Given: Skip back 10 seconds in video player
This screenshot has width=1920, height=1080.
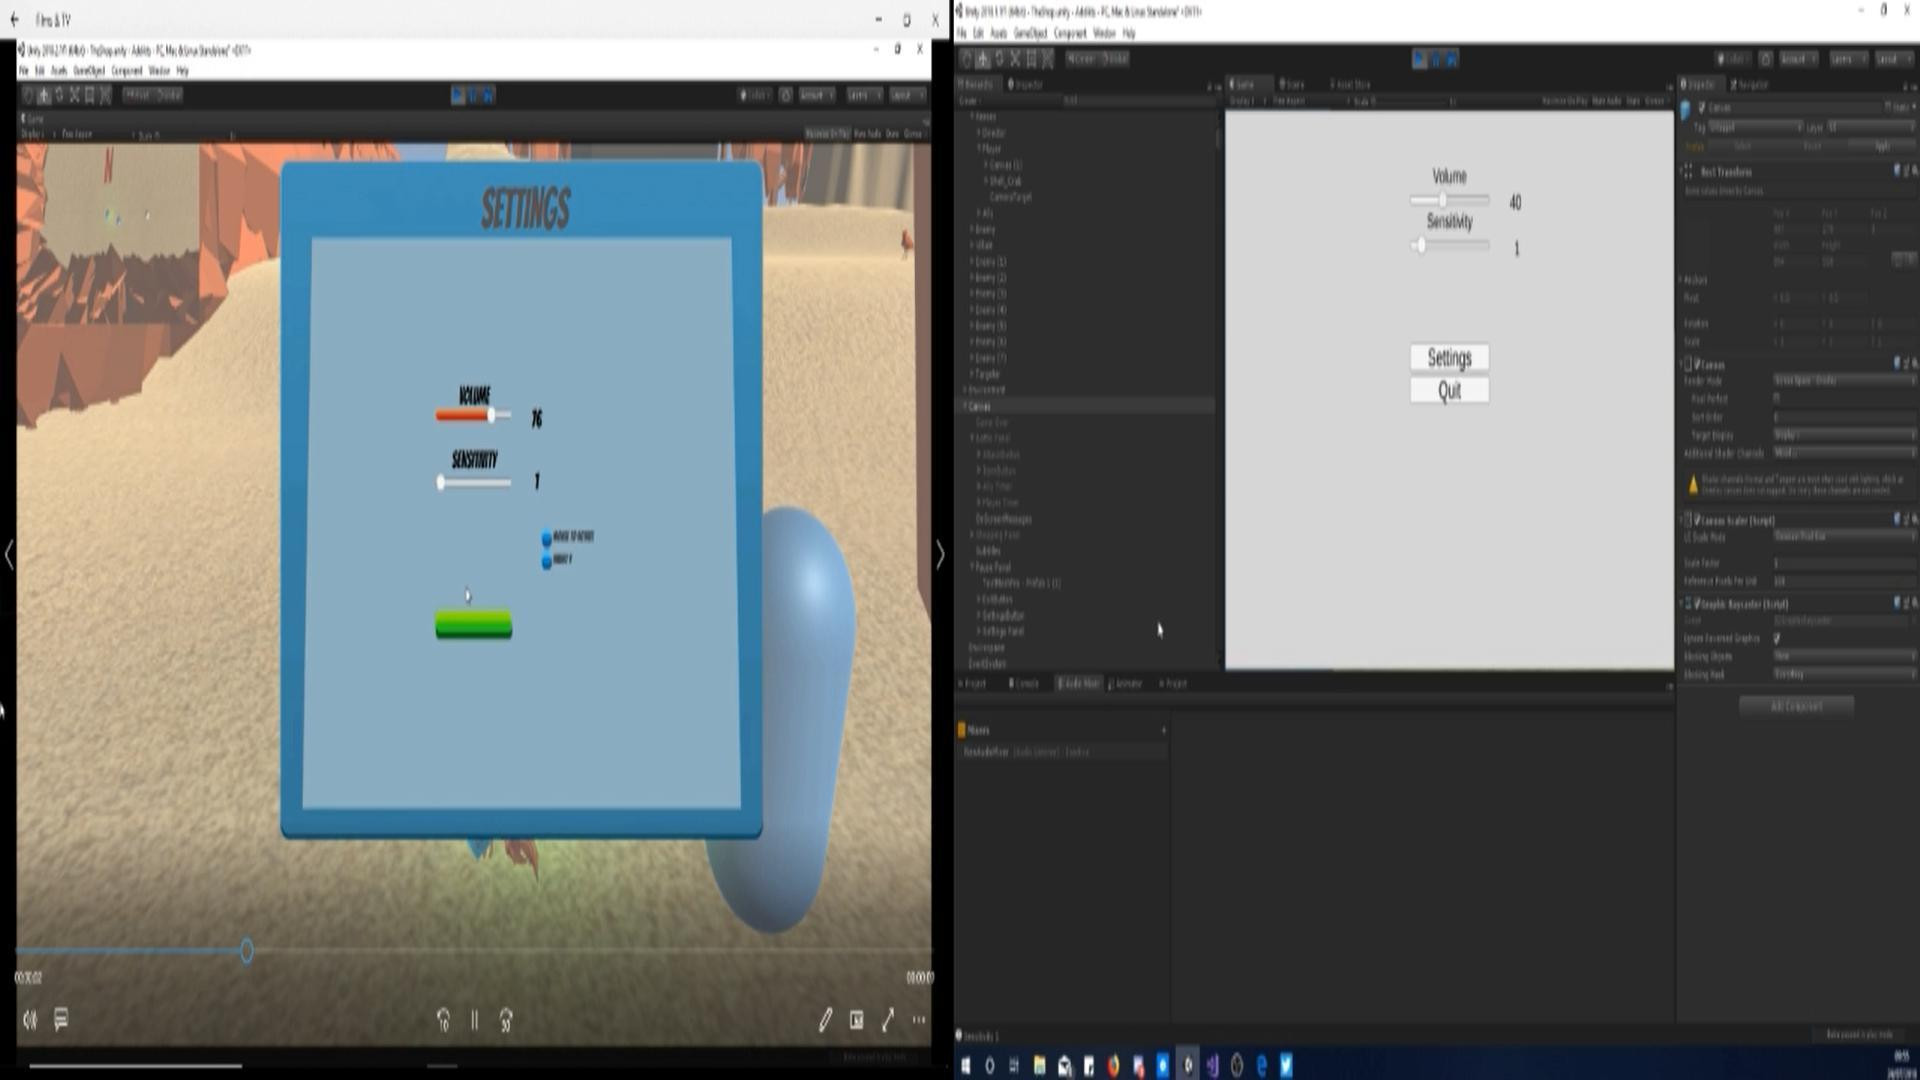Looking at the screenshot, I should pos(444,1020).
